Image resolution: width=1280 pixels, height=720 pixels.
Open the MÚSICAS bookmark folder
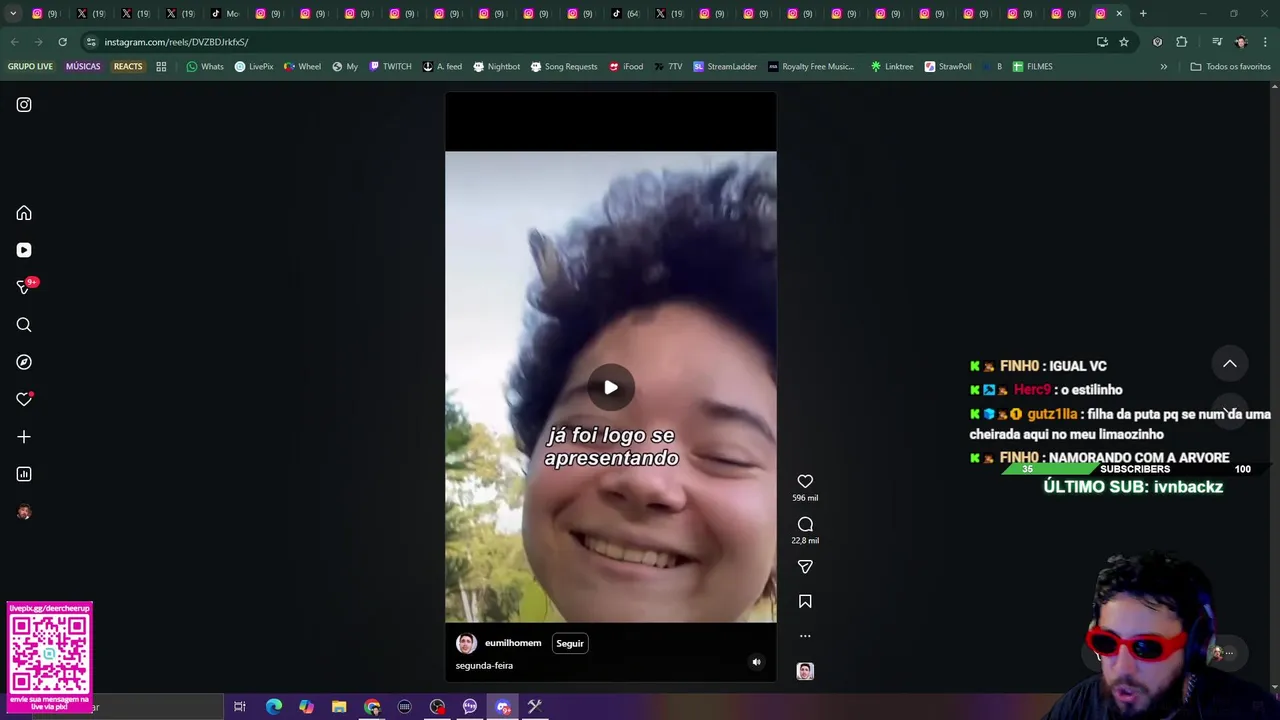point(83,67)
